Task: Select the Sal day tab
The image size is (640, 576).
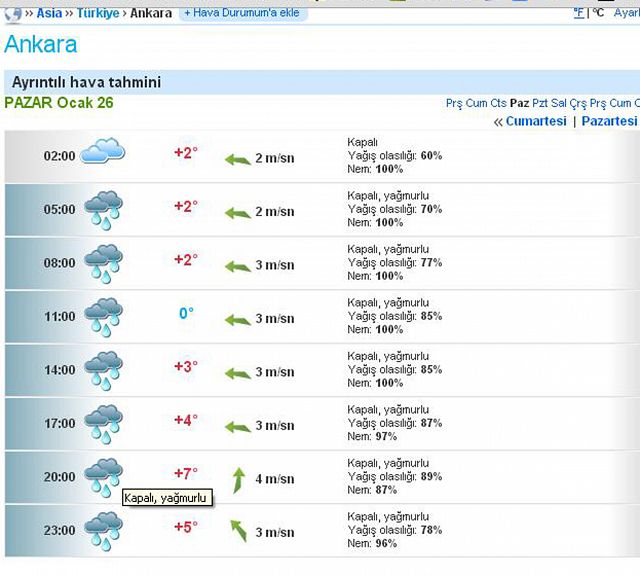Action: click(559, 103)
